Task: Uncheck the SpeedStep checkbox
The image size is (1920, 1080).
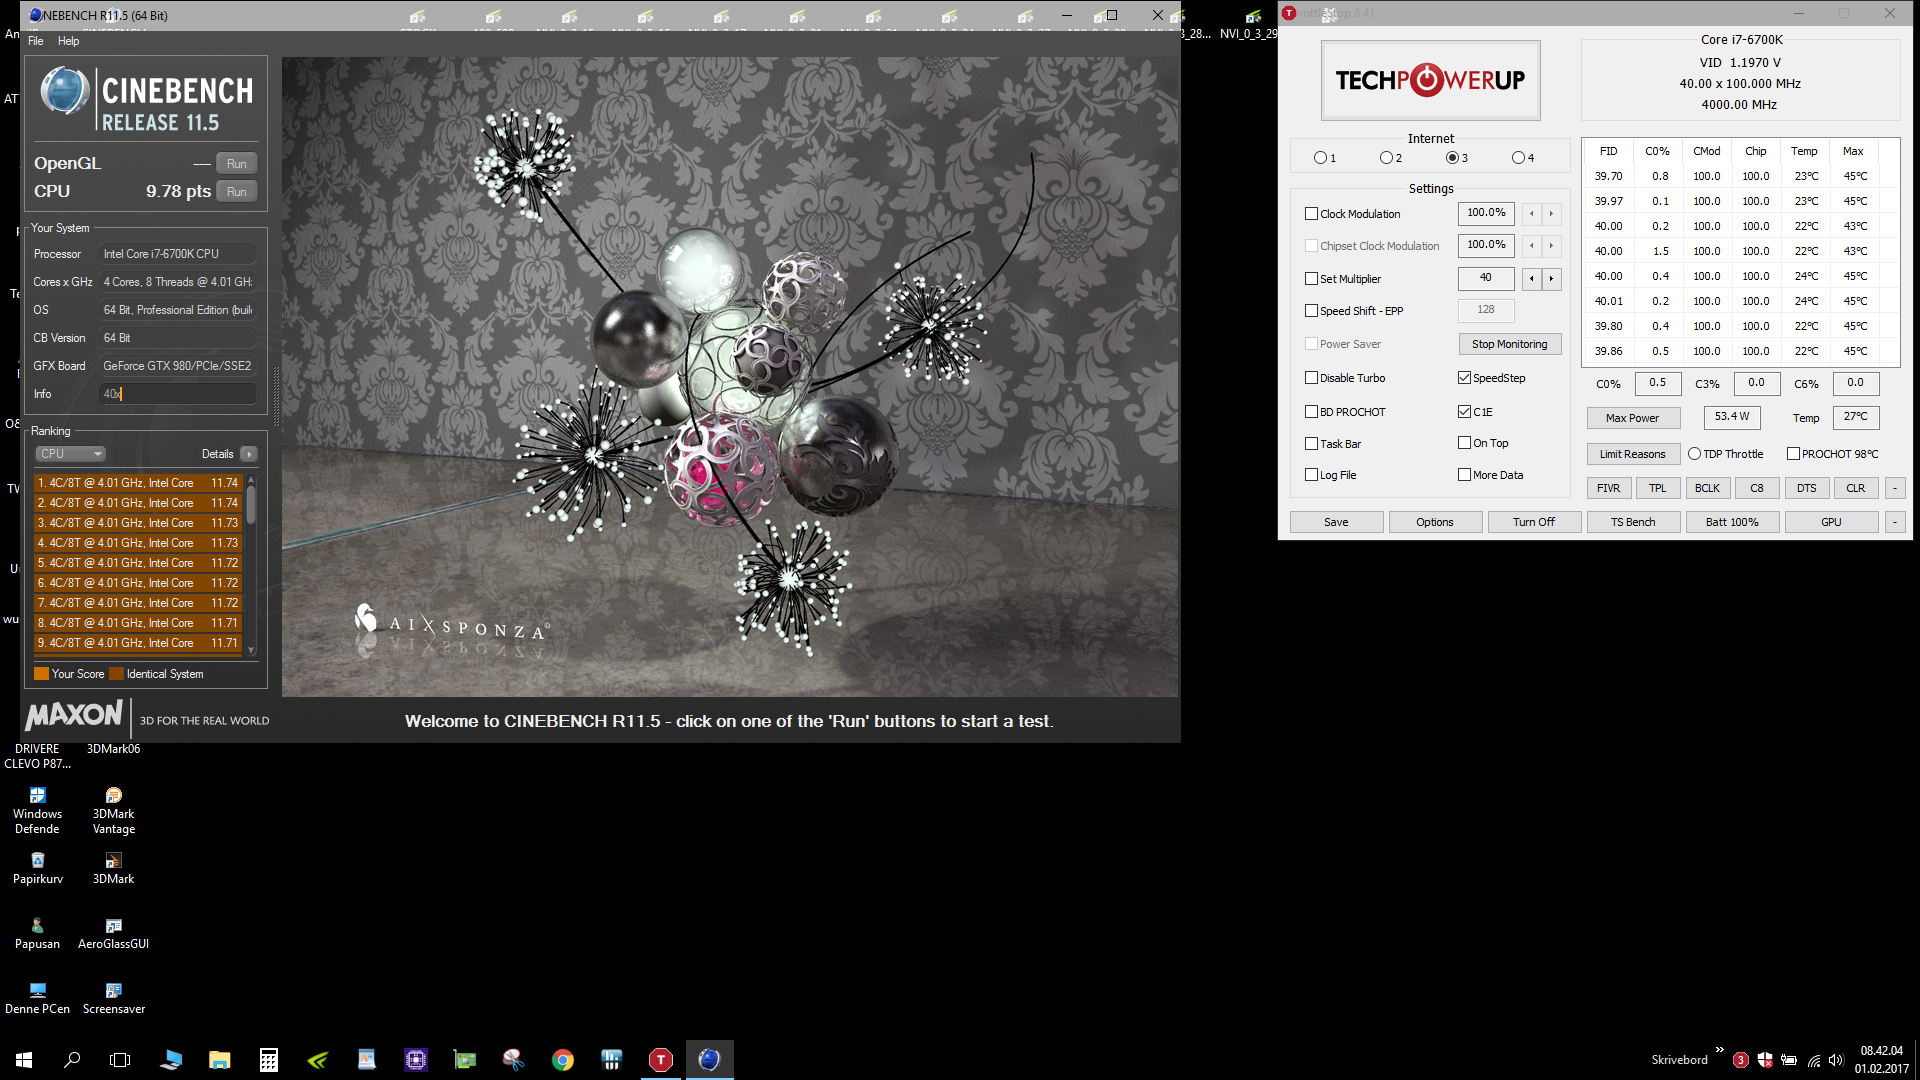Action: click(1464, 378)
